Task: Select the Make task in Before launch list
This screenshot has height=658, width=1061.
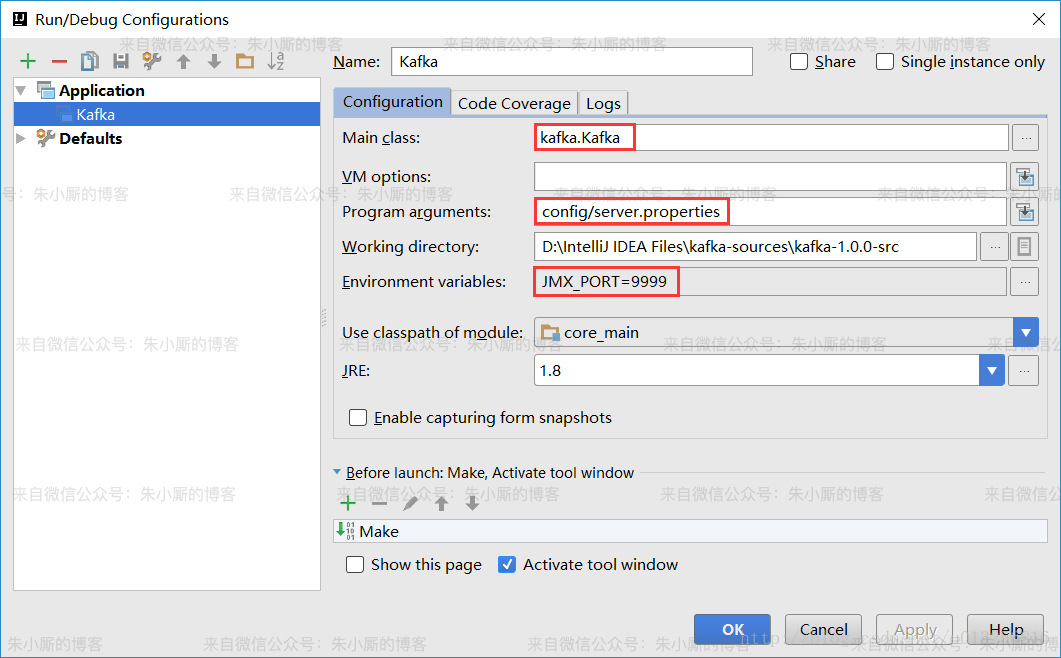Action: click(690, 531)
